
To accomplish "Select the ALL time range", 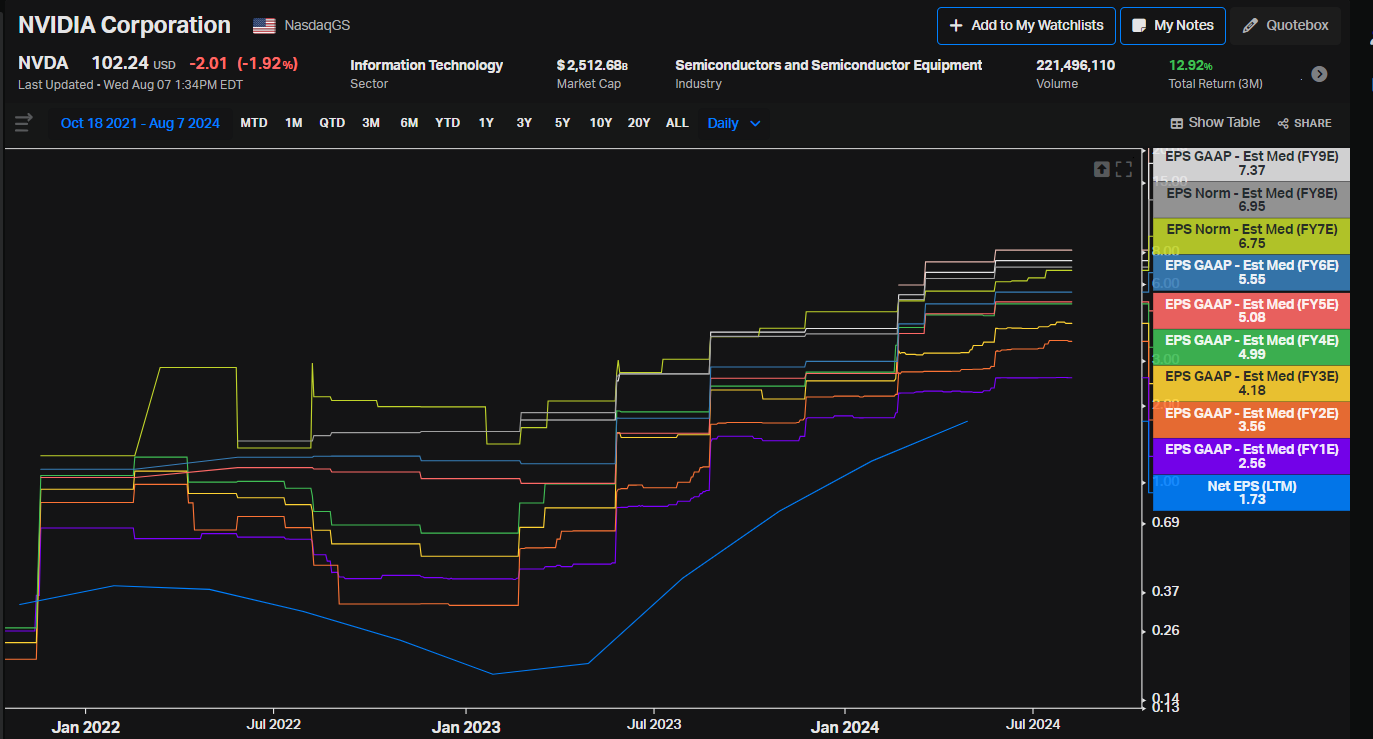I will coord(677,123).
